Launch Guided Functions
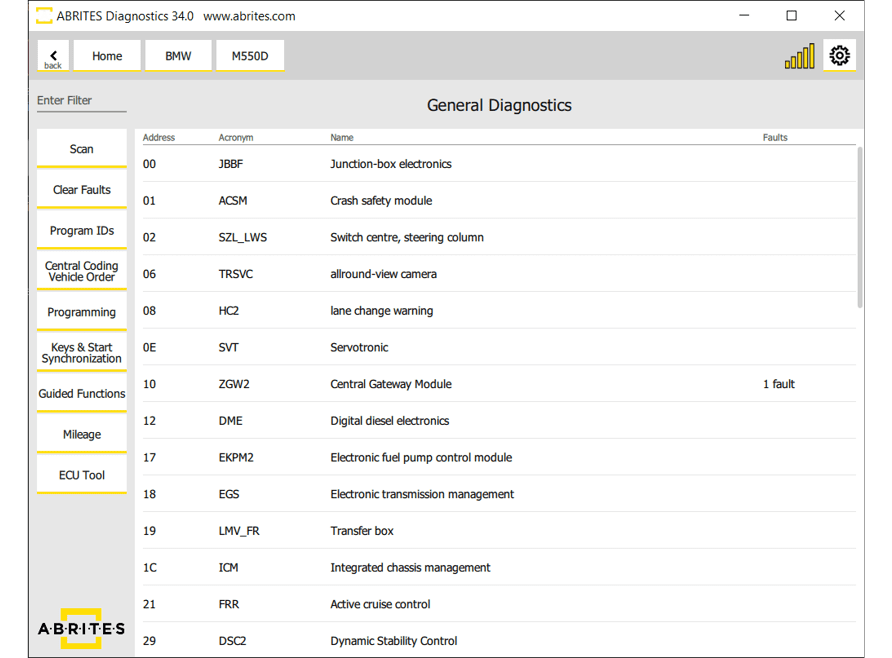892x658 pixels. (x=82, y=394)
